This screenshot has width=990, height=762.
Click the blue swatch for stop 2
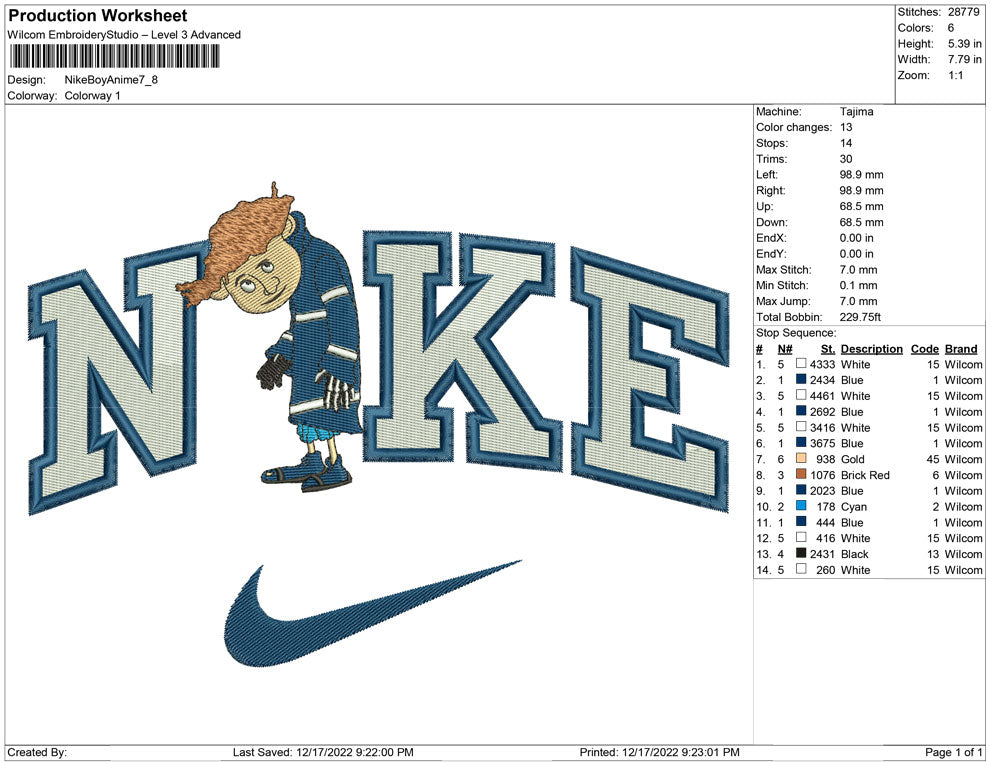point(801,379)
